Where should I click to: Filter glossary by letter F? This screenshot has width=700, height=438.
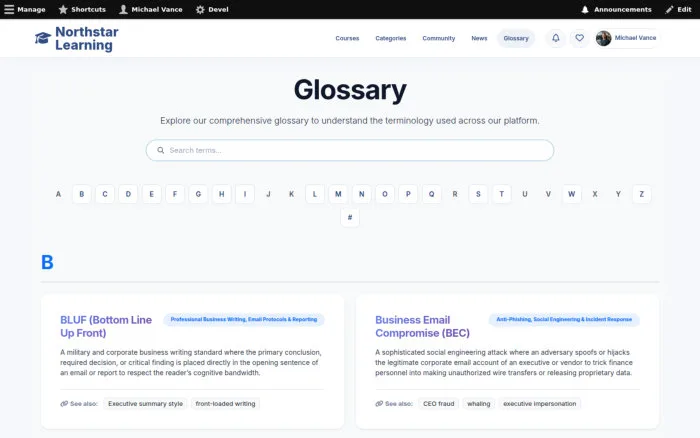click(x=175, y=194)
